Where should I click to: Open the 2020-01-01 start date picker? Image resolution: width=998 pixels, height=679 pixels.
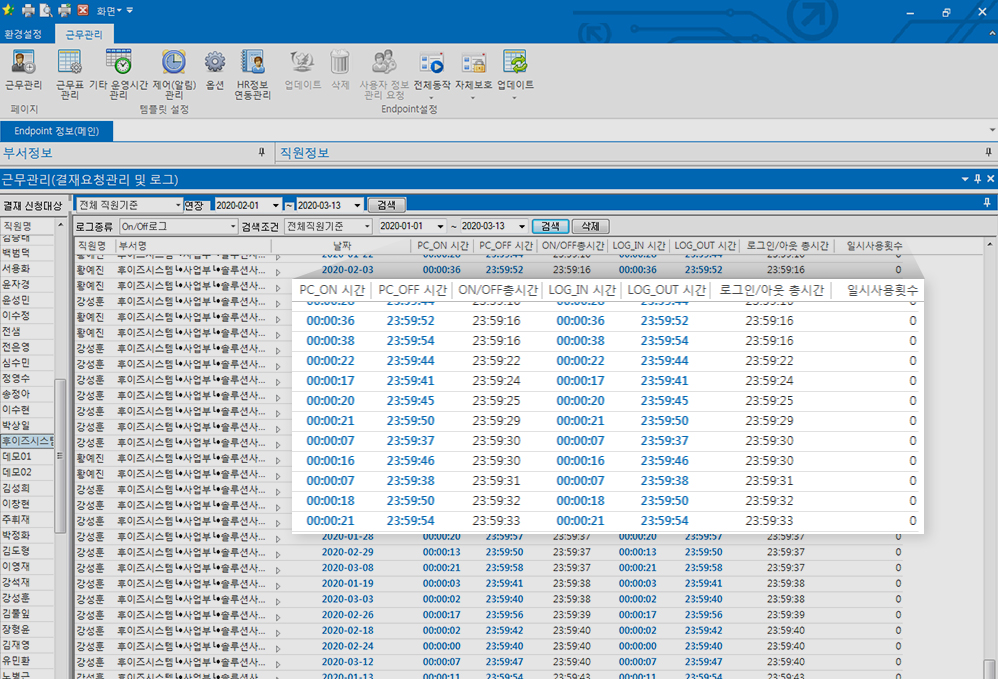pyautogui.click(x=440, y=226)
